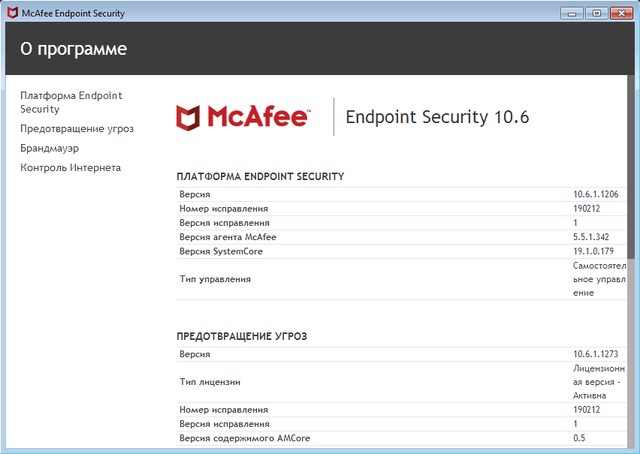Click the platform version value 10.6.1.1206
640x454 pixels.
[597, 193]
